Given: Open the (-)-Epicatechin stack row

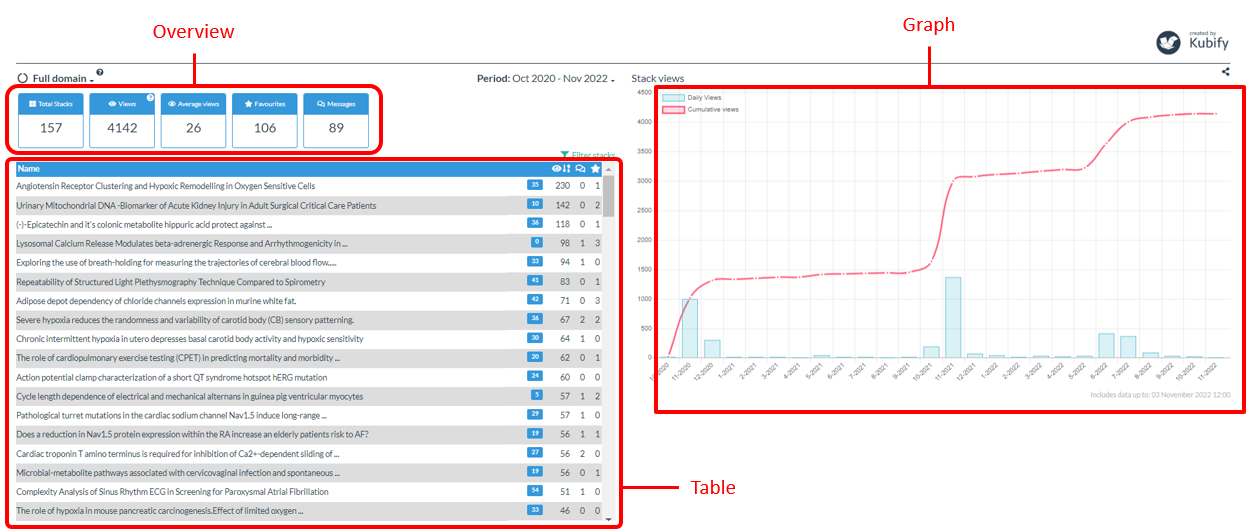Looking at the screenshot, I should tap(144, 224).
